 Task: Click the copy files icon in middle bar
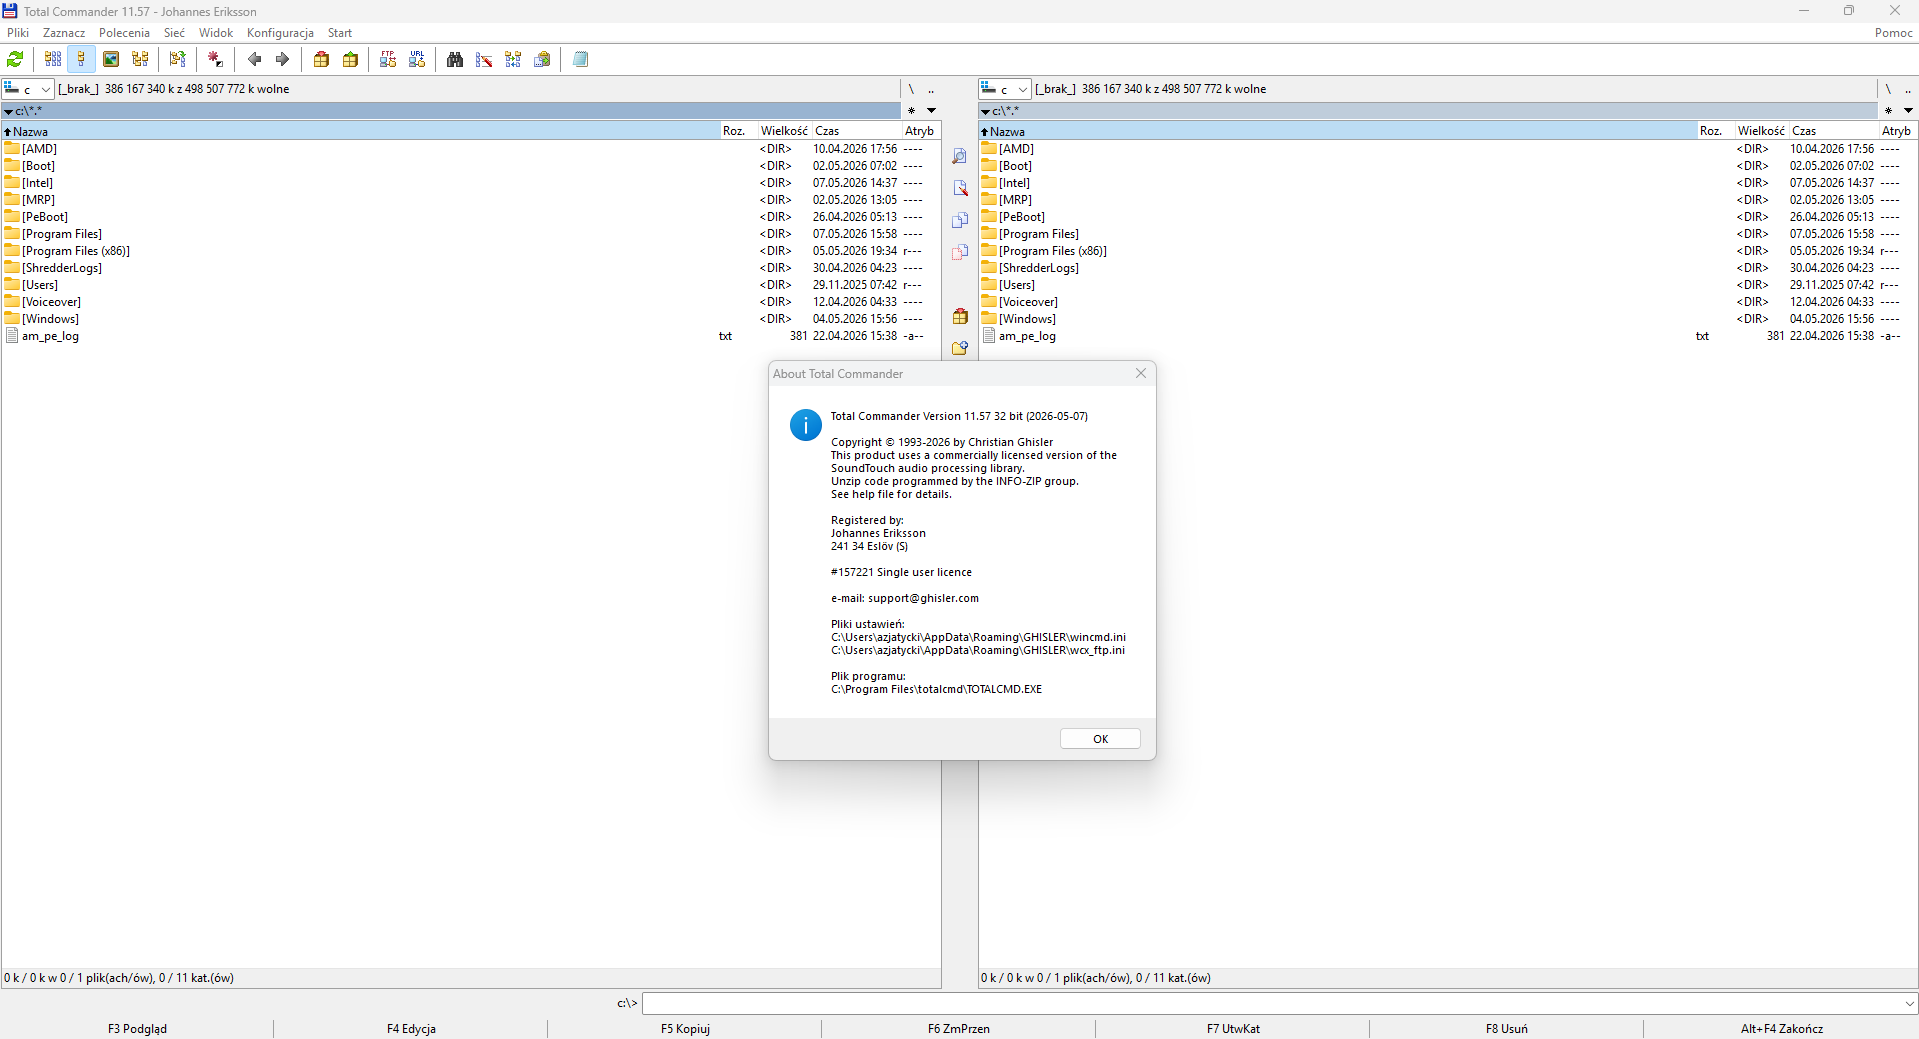point(960,220)
